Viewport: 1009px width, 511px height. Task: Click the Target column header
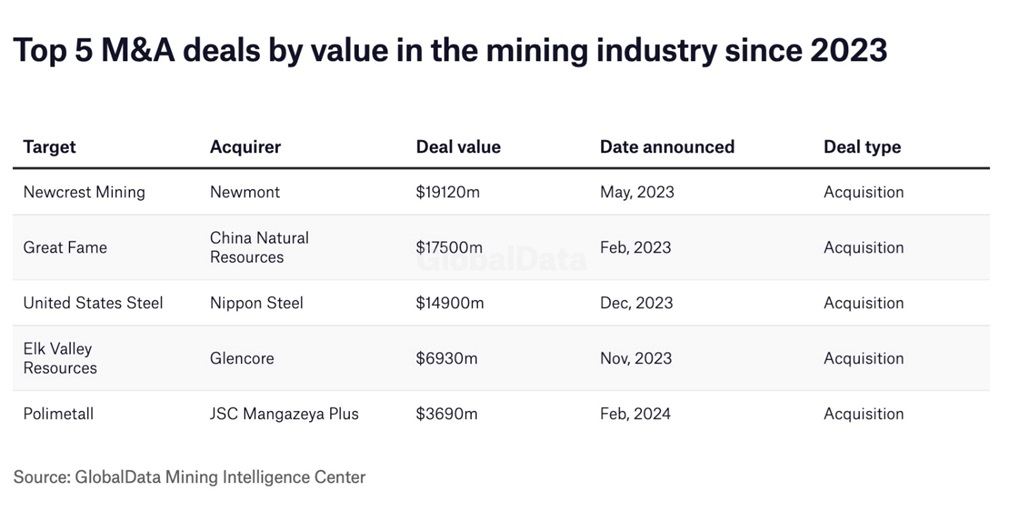point(50,147)
